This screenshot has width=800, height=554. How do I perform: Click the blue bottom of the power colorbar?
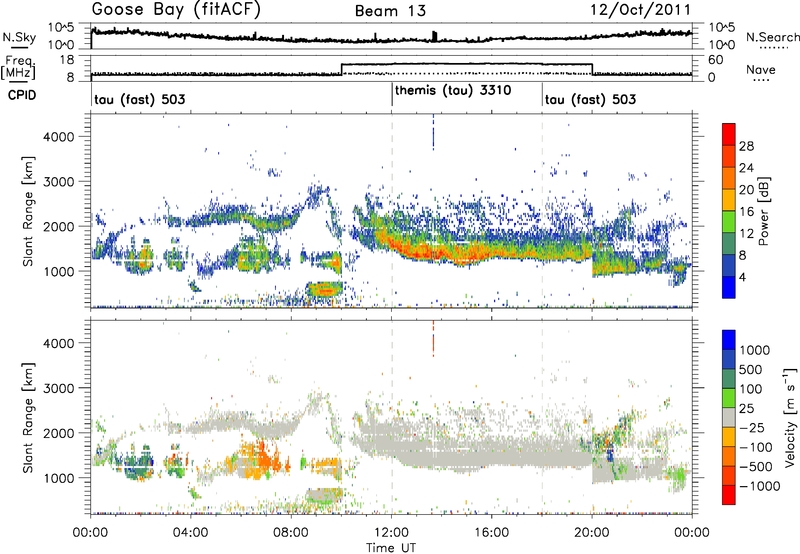[729, 287]
